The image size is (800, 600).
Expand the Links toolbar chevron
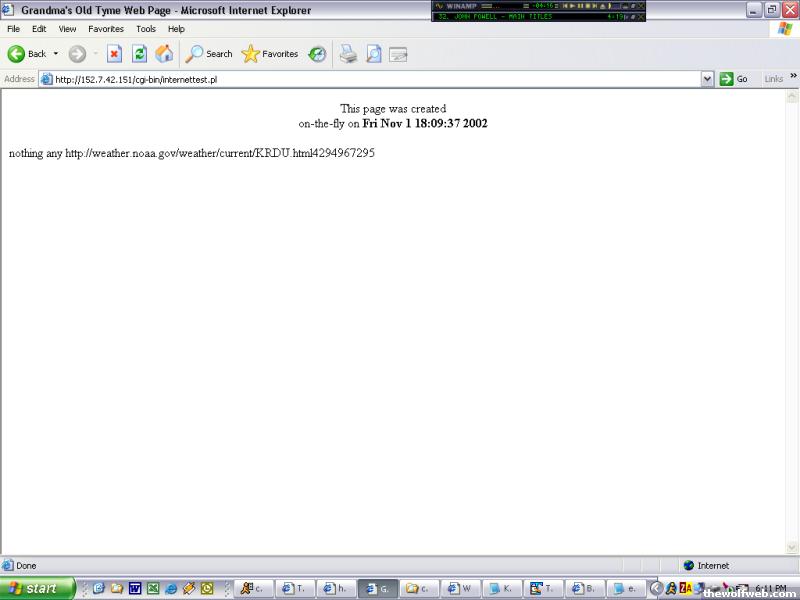pyautogui.click(x=794, y=76)
